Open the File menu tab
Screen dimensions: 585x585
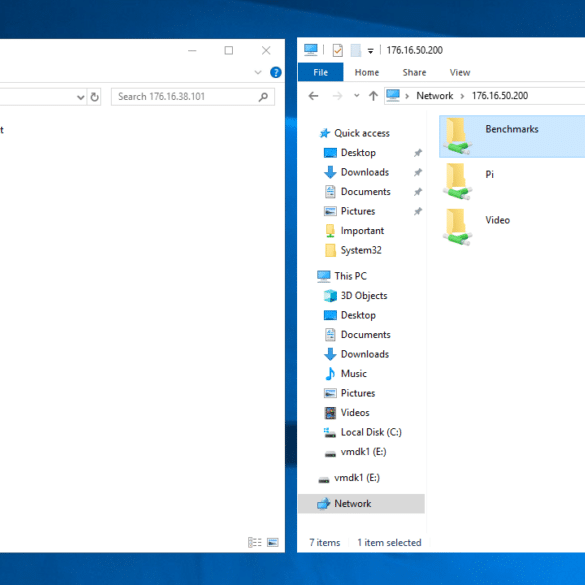click(x=320, y=72)
